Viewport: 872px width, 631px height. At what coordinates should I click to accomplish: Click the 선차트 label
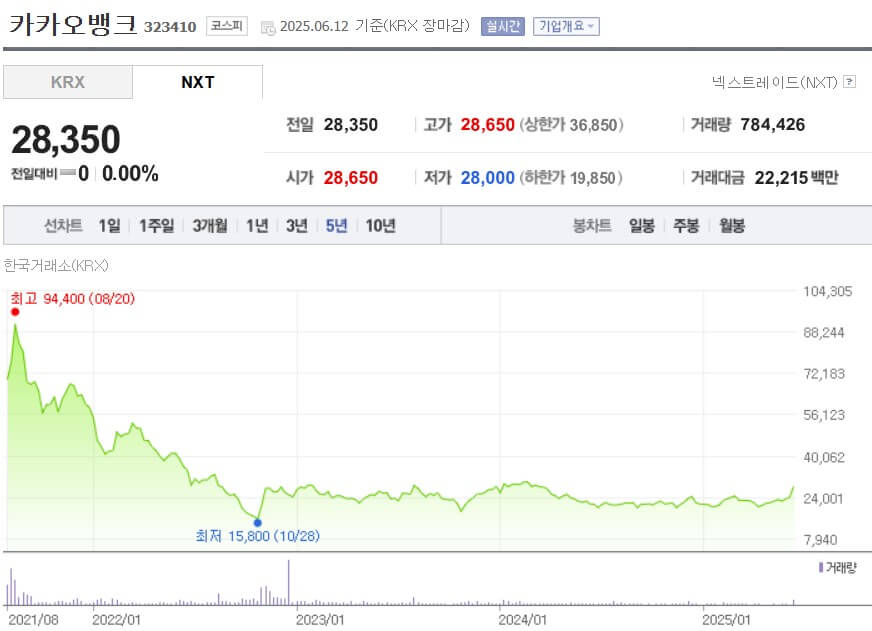pos(63,226)
